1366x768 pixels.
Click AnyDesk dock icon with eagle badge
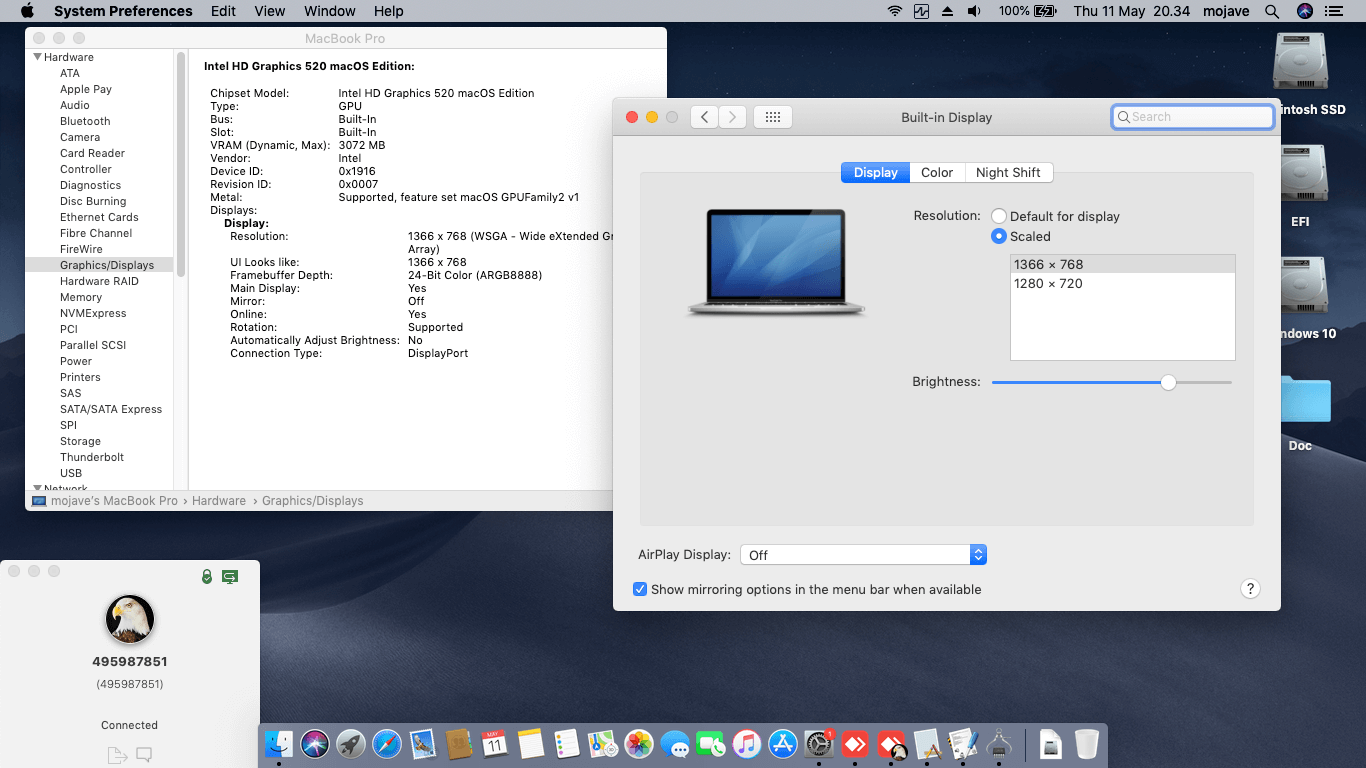coord(891,744)
